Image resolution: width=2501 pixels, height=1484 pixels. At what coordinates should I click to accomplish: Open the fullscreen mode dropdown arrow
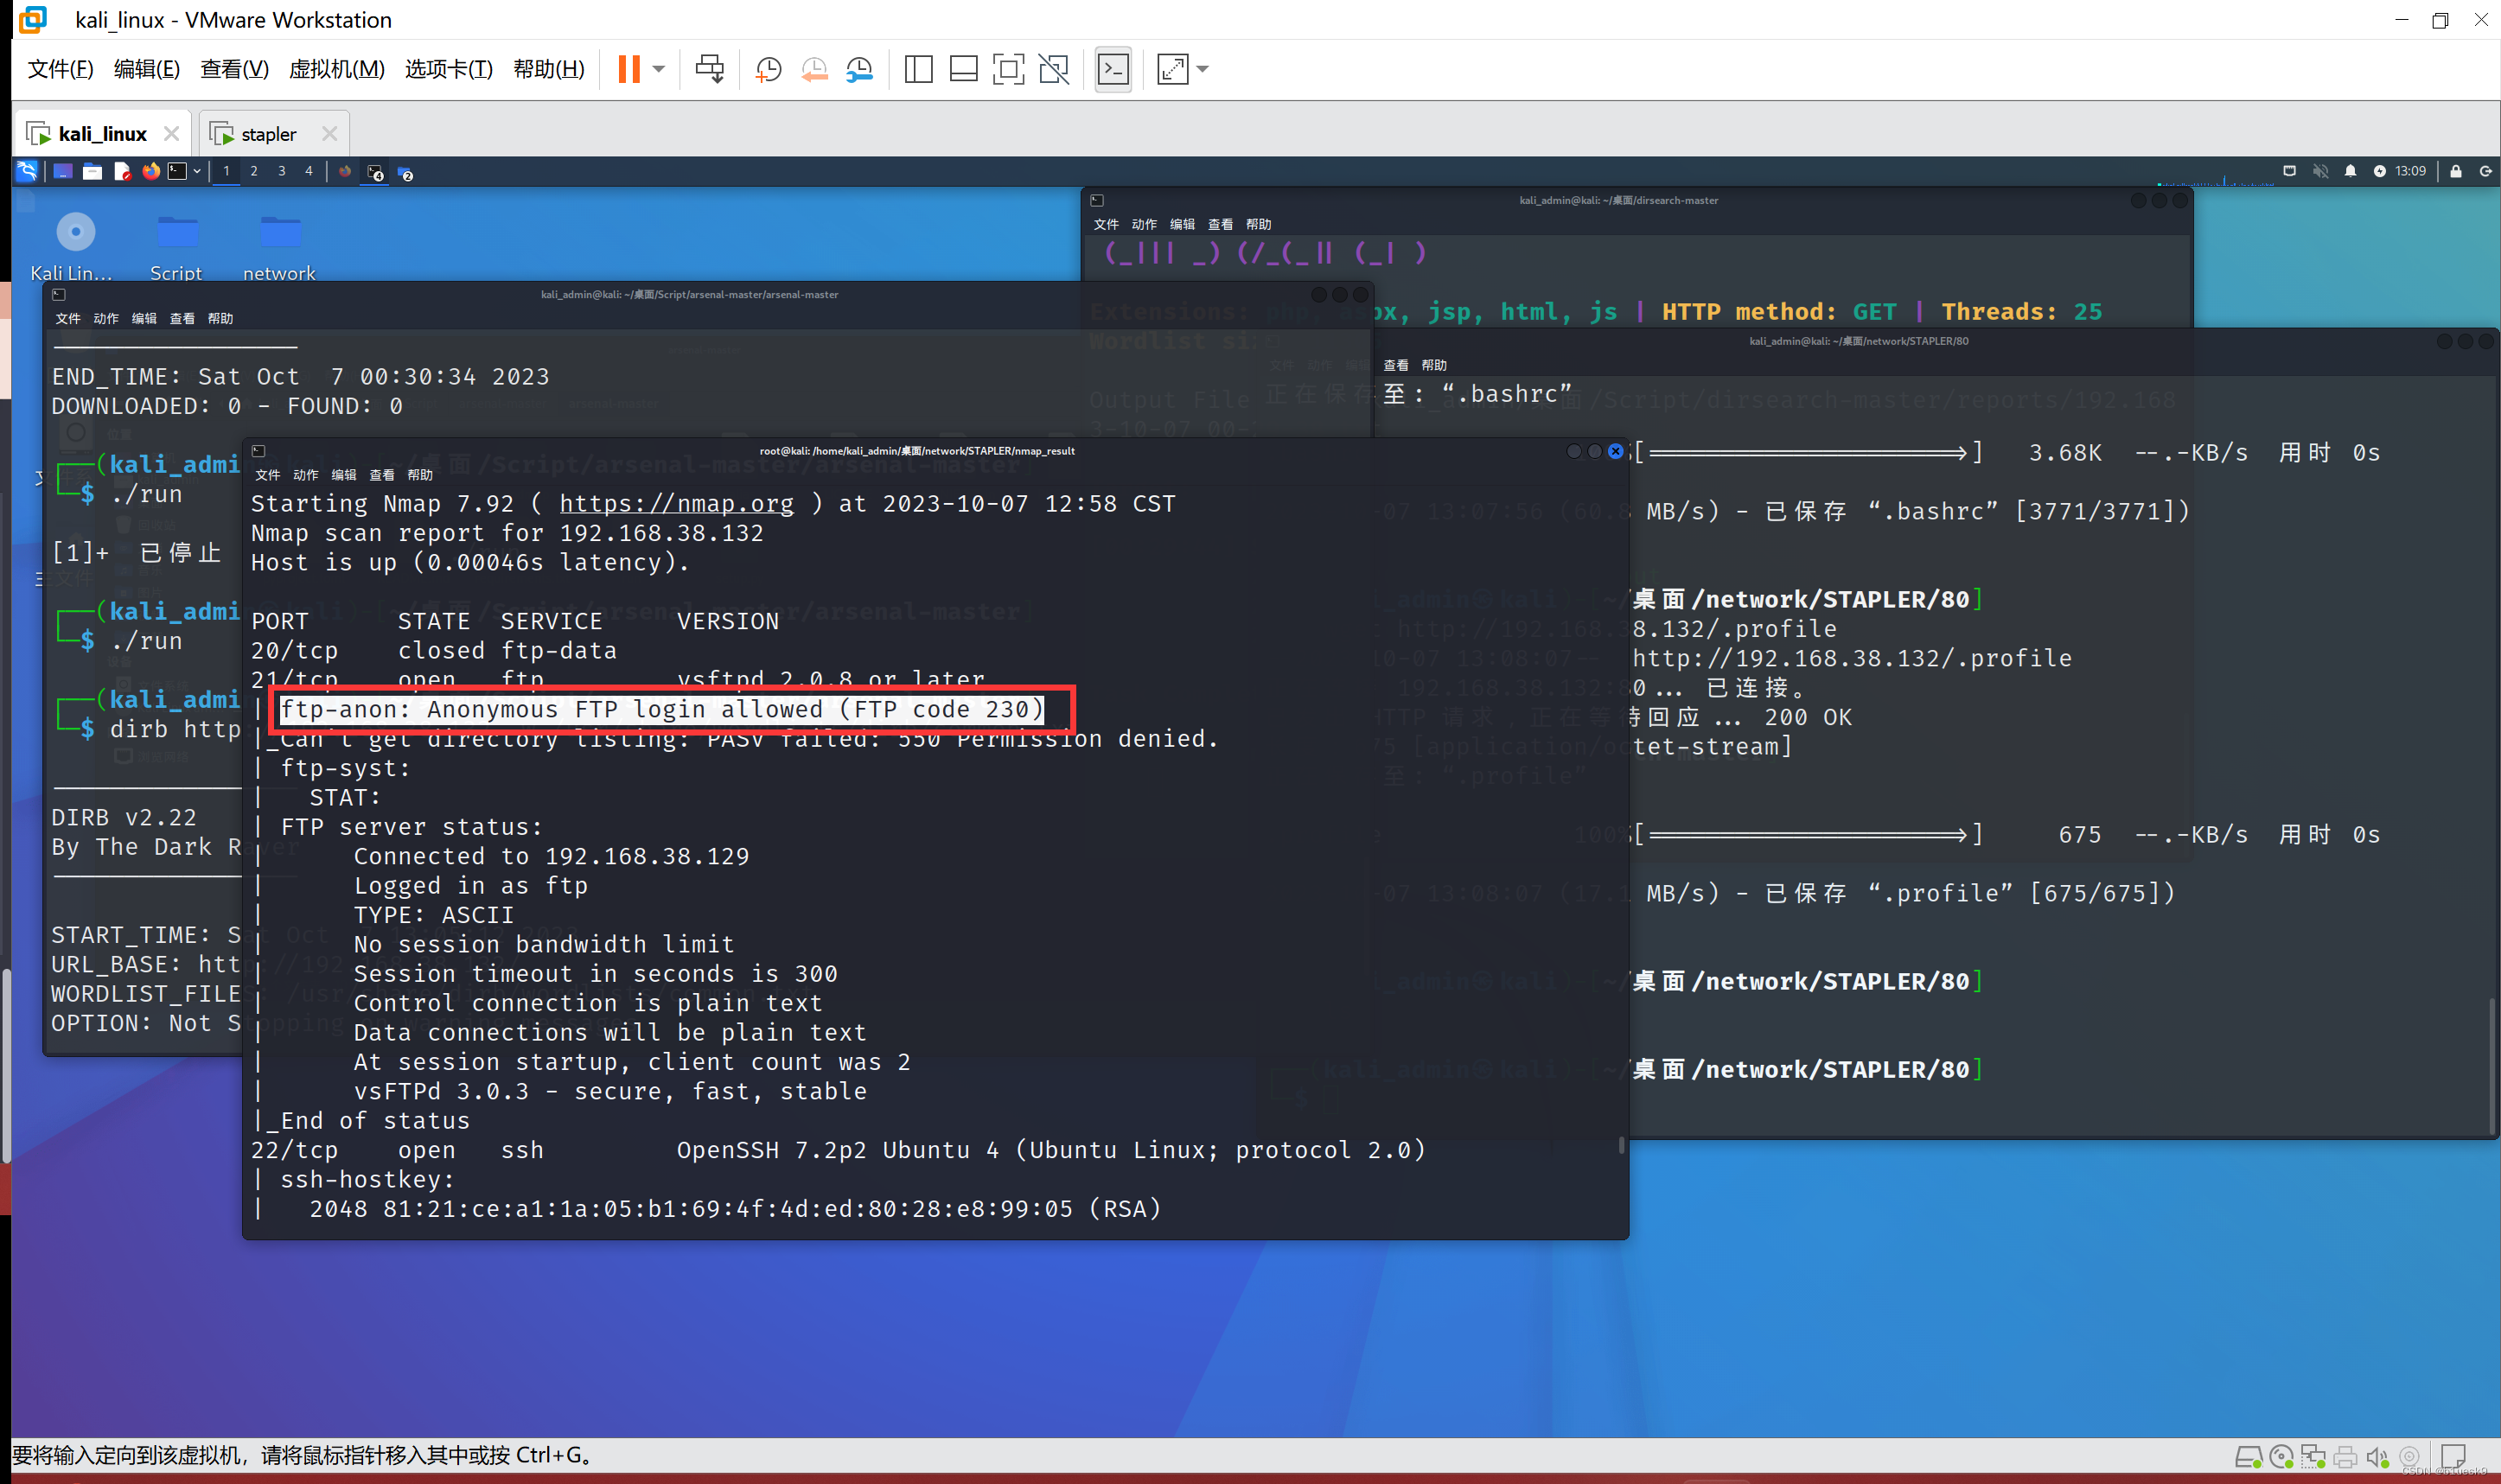pos(1203,69)
